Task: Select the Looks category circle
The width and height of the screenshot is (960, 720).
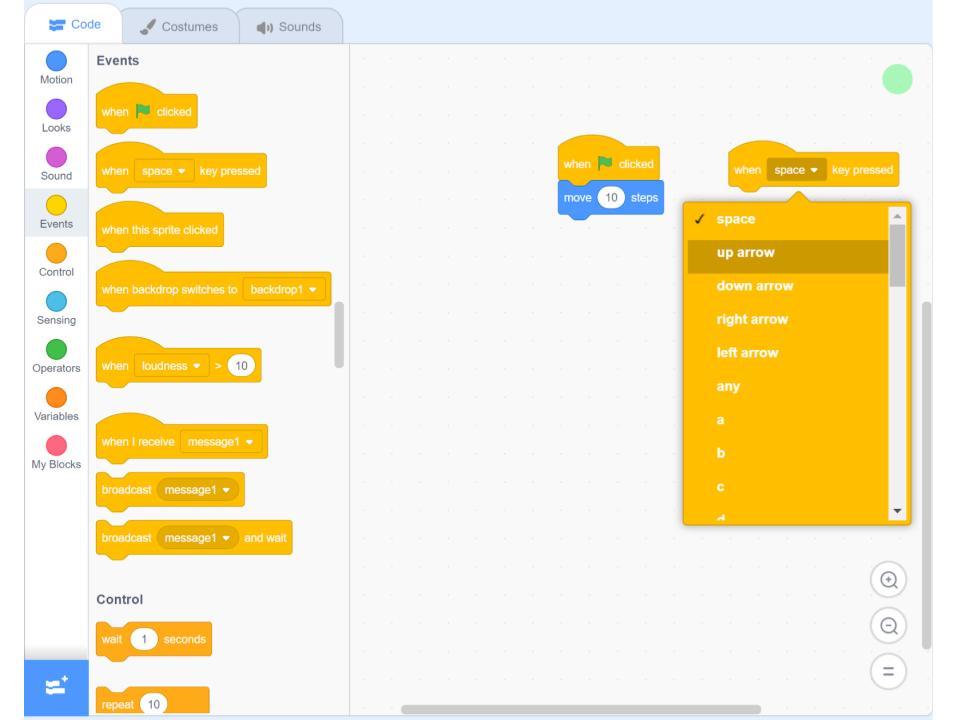Action: (x=56, y=109)
